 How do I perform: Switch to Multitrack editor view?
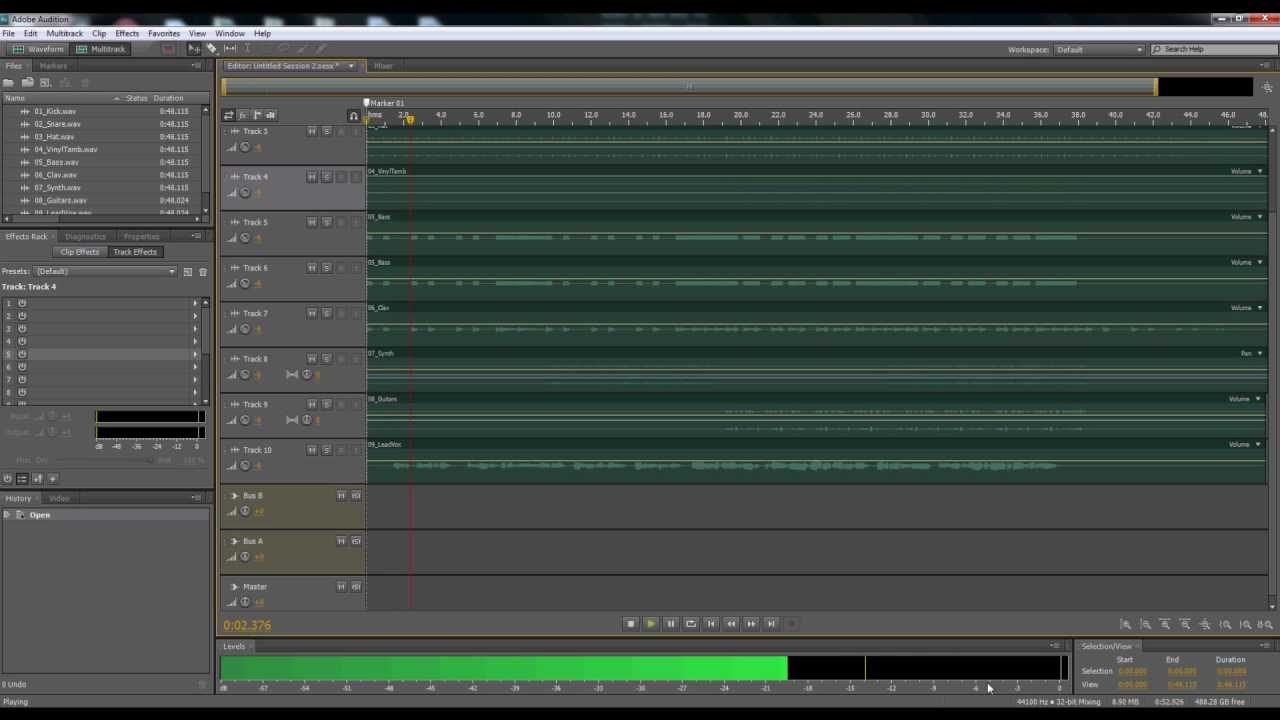[101, 49]
